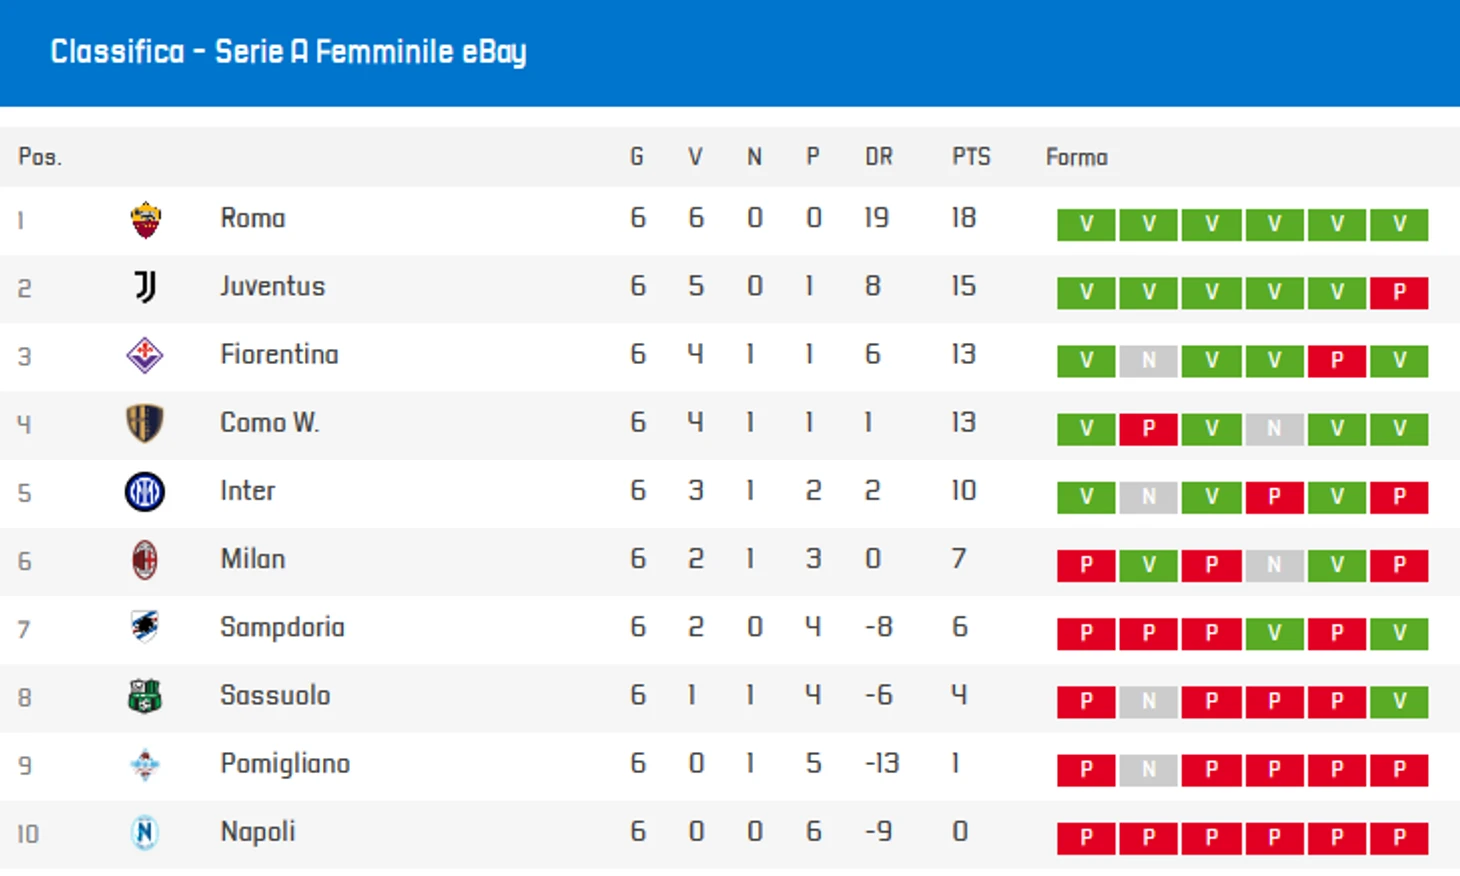The image size is (1460, 876).
Task: Click the Sassuolo club crest
Action: (x=145, y=696)
